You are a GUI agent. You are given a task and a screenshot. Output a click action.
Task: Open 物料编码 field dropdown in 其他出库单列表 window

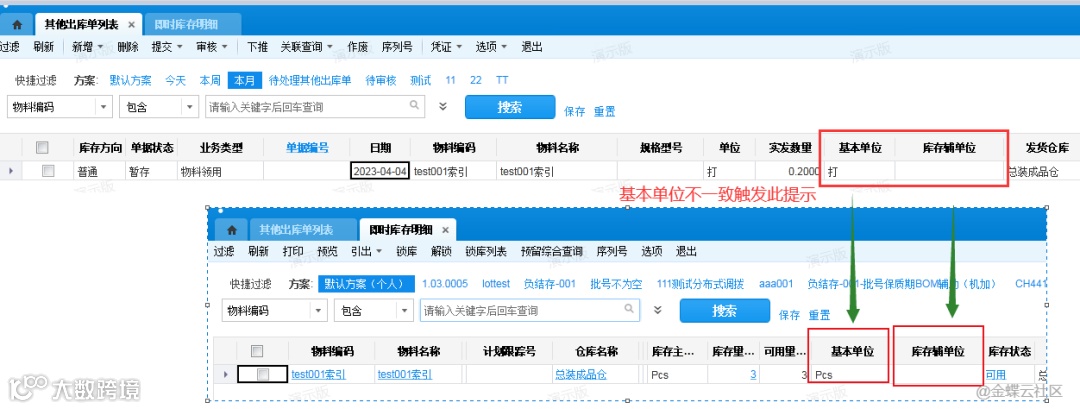pyautogui.click(x=103, y=107)
